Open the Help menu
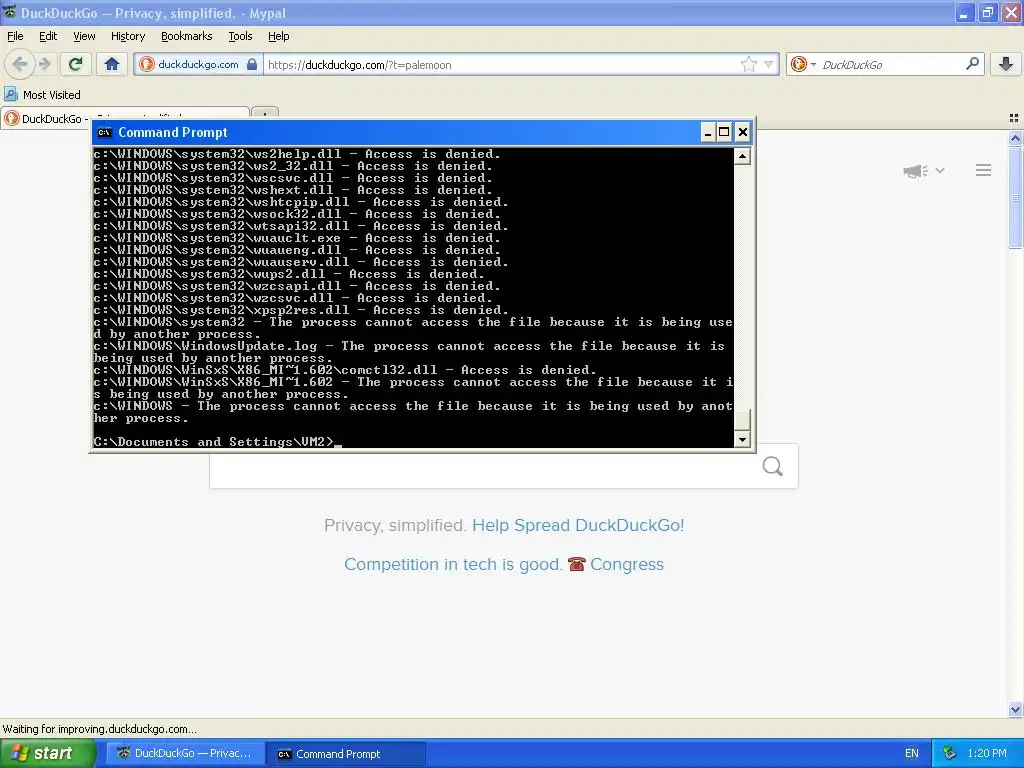Viewport: 1024px width, 768px height. click(278, 36)
